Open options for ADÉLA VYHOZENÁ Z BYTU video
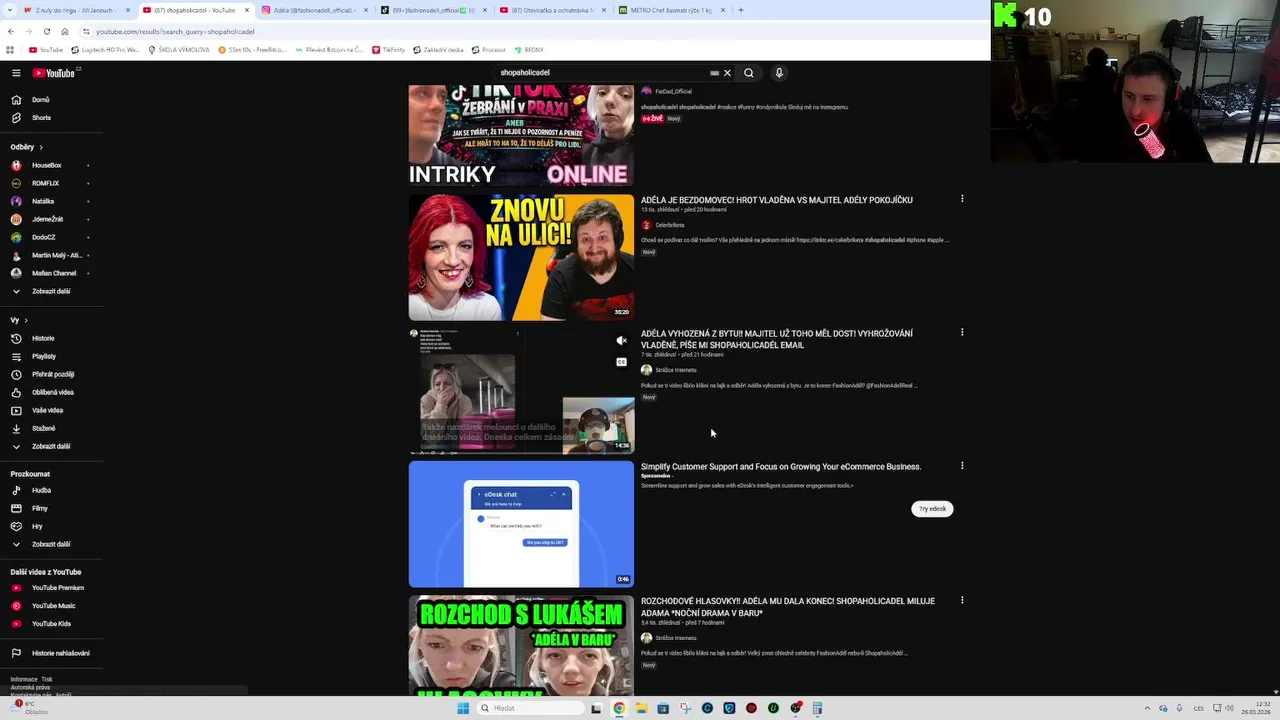This screenshot has height=720, width=1280. [x=962, y=333]
